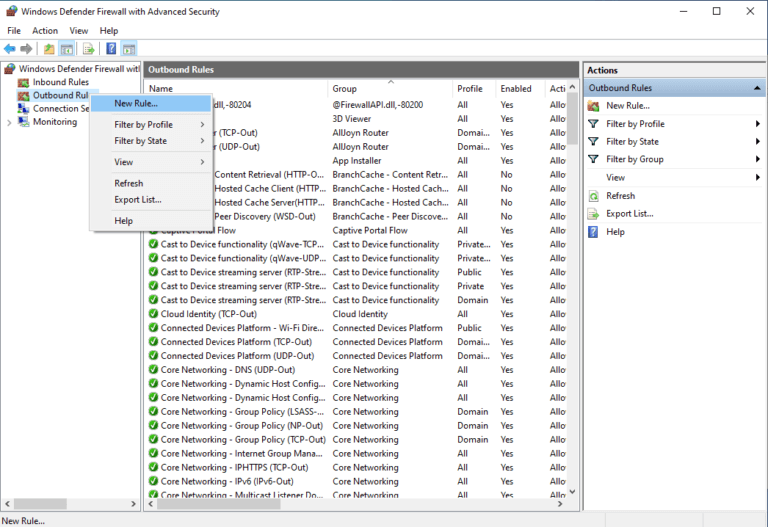Image resolution: width=768 pixels, height=527 pixels.
Task: Click the Back arrow toolbar icon
Action: 9,49
